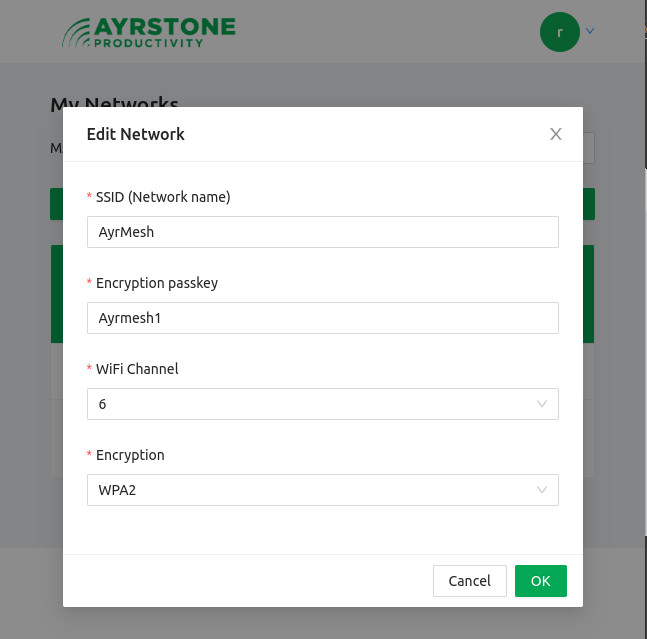Click the 'WiFi Channel' field label
The width and height of the screenshot is (647, 639).
137,369
